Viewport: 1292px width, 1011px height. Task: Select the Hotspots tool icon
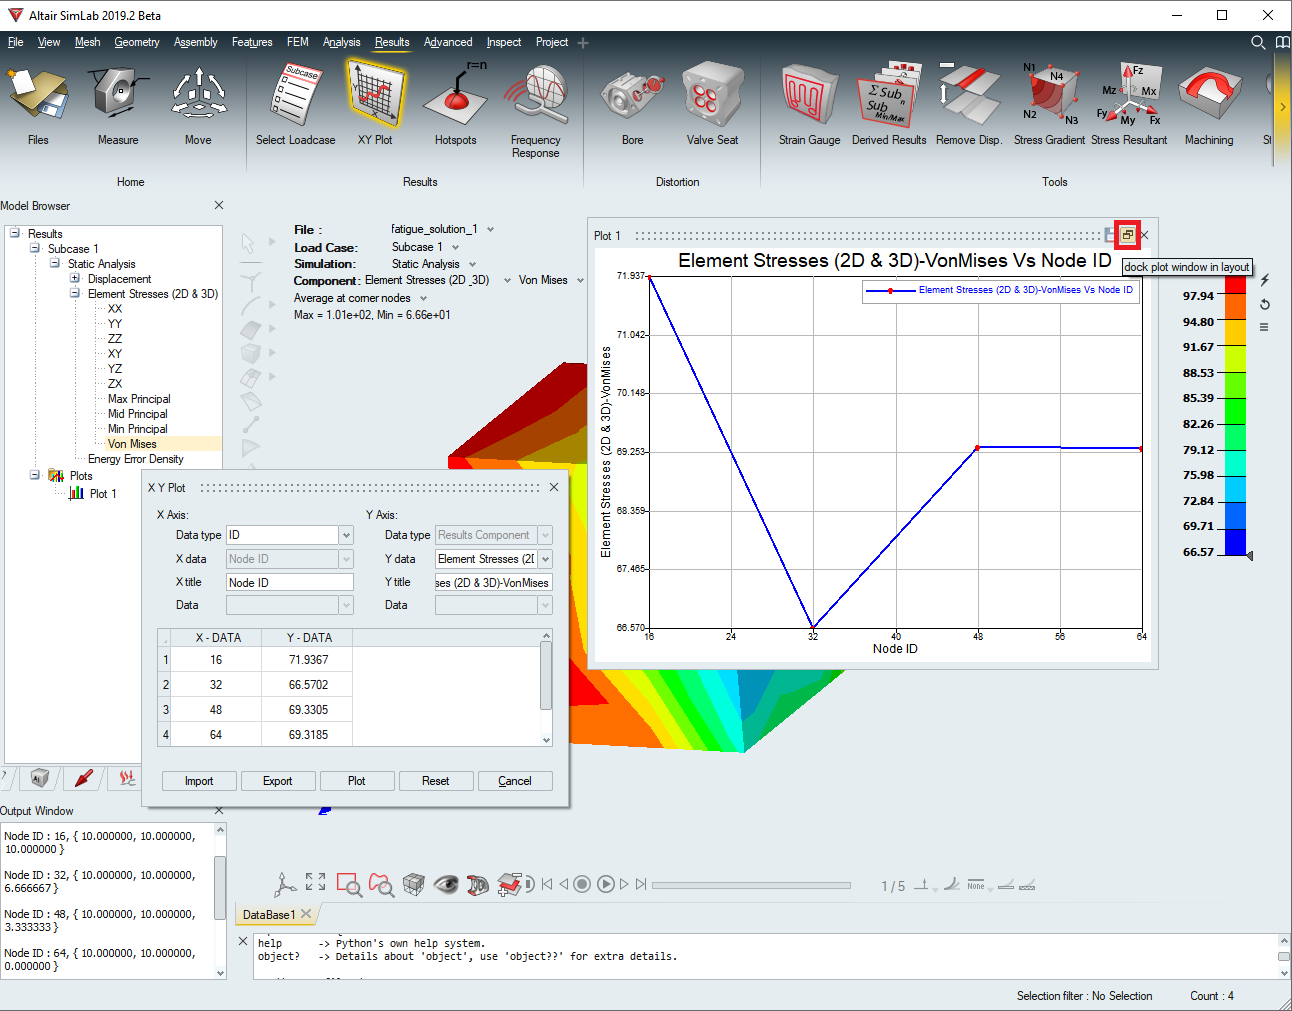tap(455, 103)
